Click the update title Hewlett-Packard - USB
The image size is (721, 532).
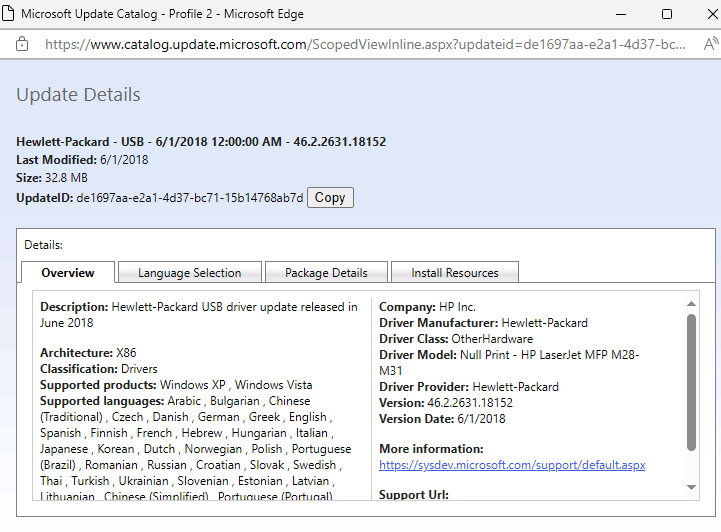tap(201, 142)
